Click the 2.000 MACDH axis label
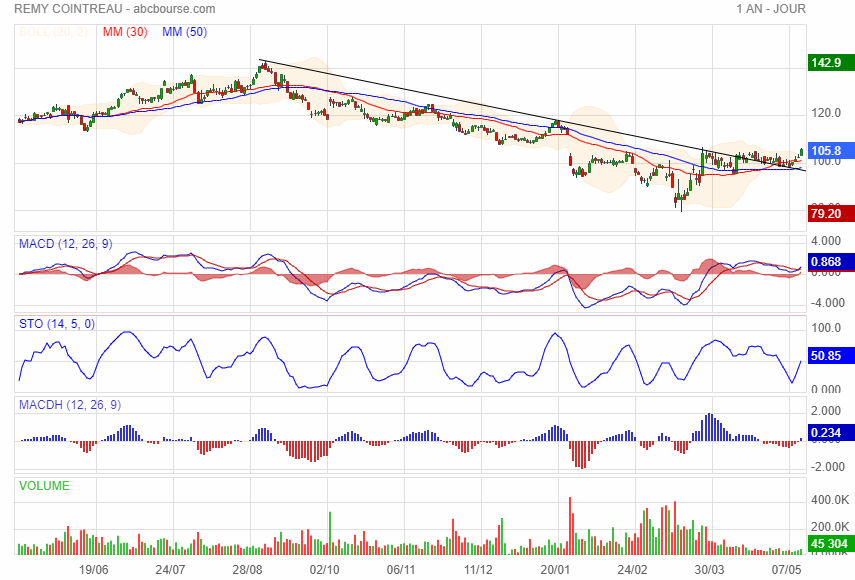Viewport: 855px width, 580px height. [x=826, y=410]
